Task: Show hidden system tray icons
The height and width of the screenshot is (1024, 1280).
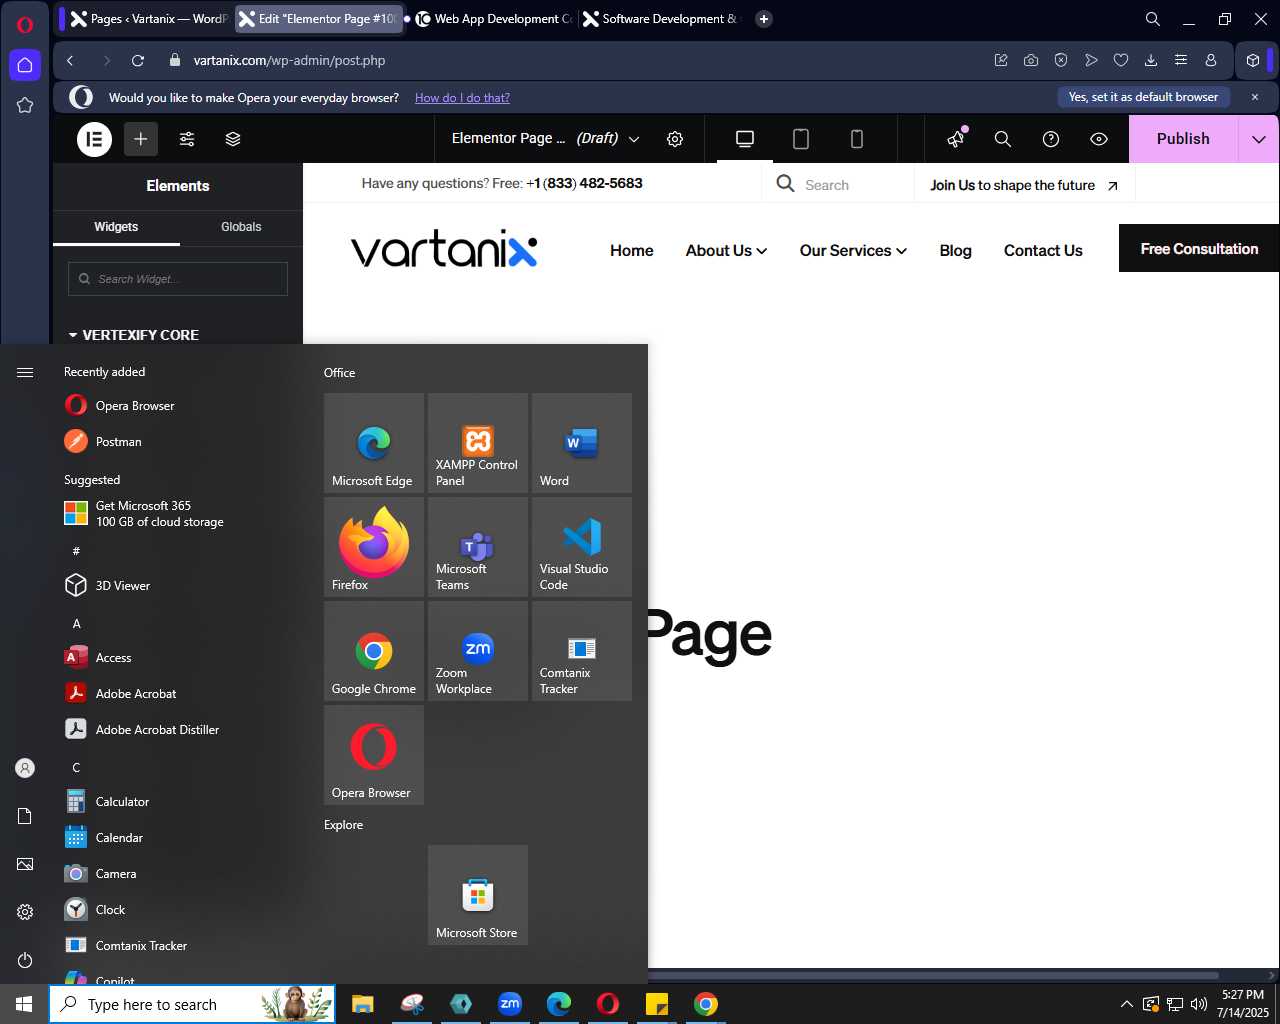Action: 1127,1004
